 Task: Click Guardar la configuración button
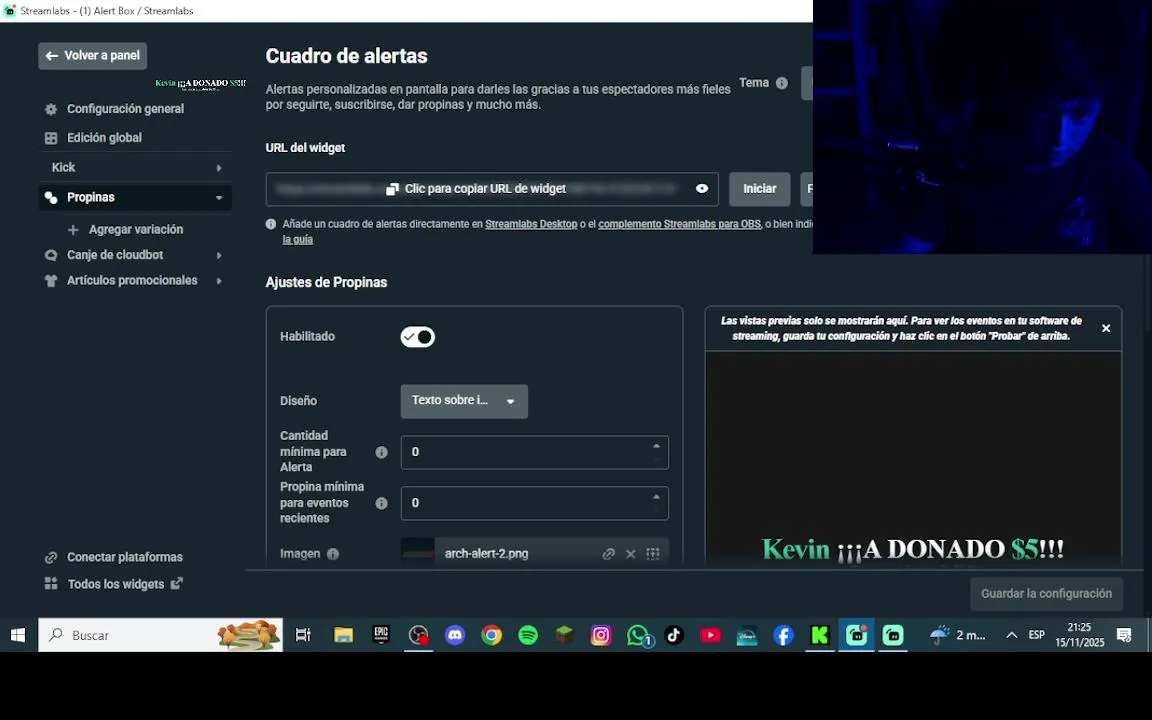click(1046, 594)
